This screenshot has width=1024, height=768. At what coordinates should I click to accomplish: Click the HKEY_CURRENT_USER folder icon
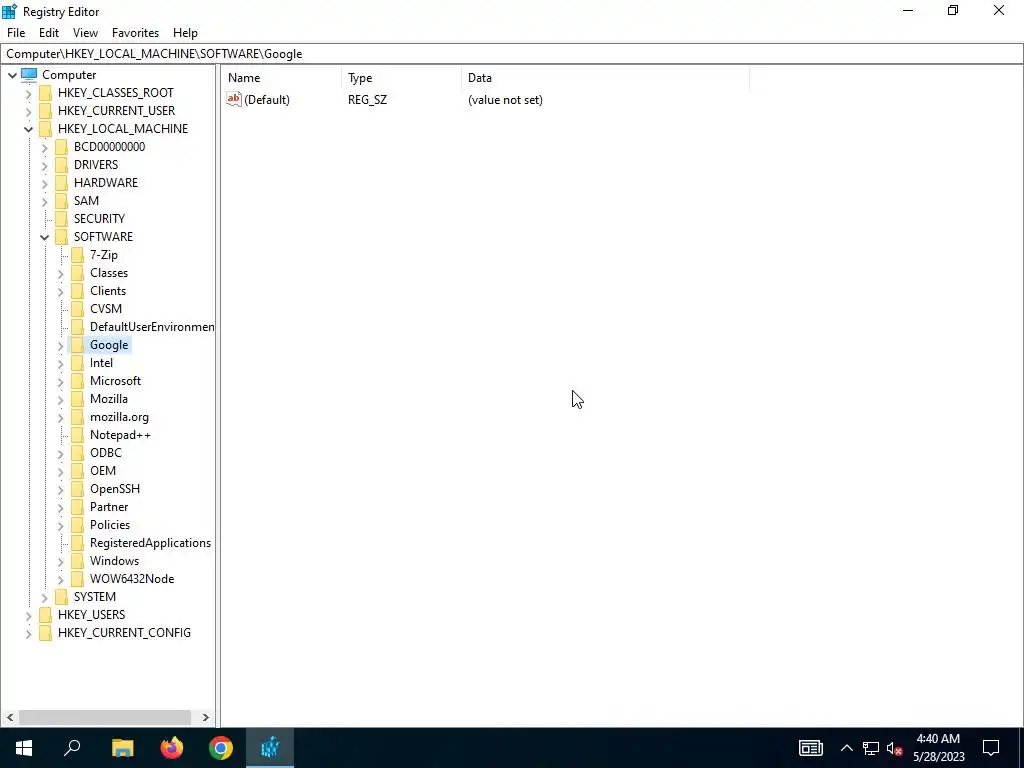(45, 110)
